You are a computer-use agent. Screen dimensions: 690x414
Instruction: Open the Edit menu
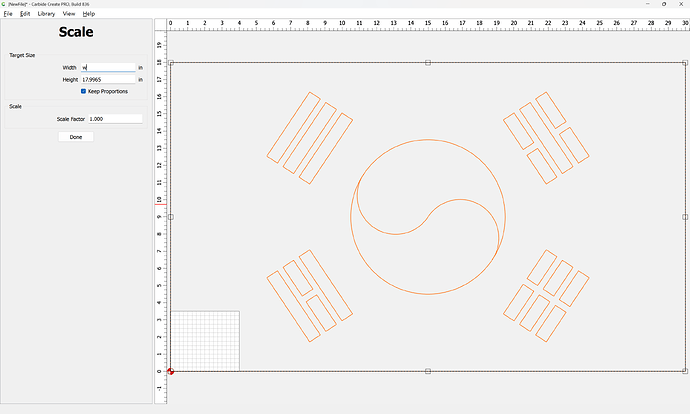coord(25,14)
